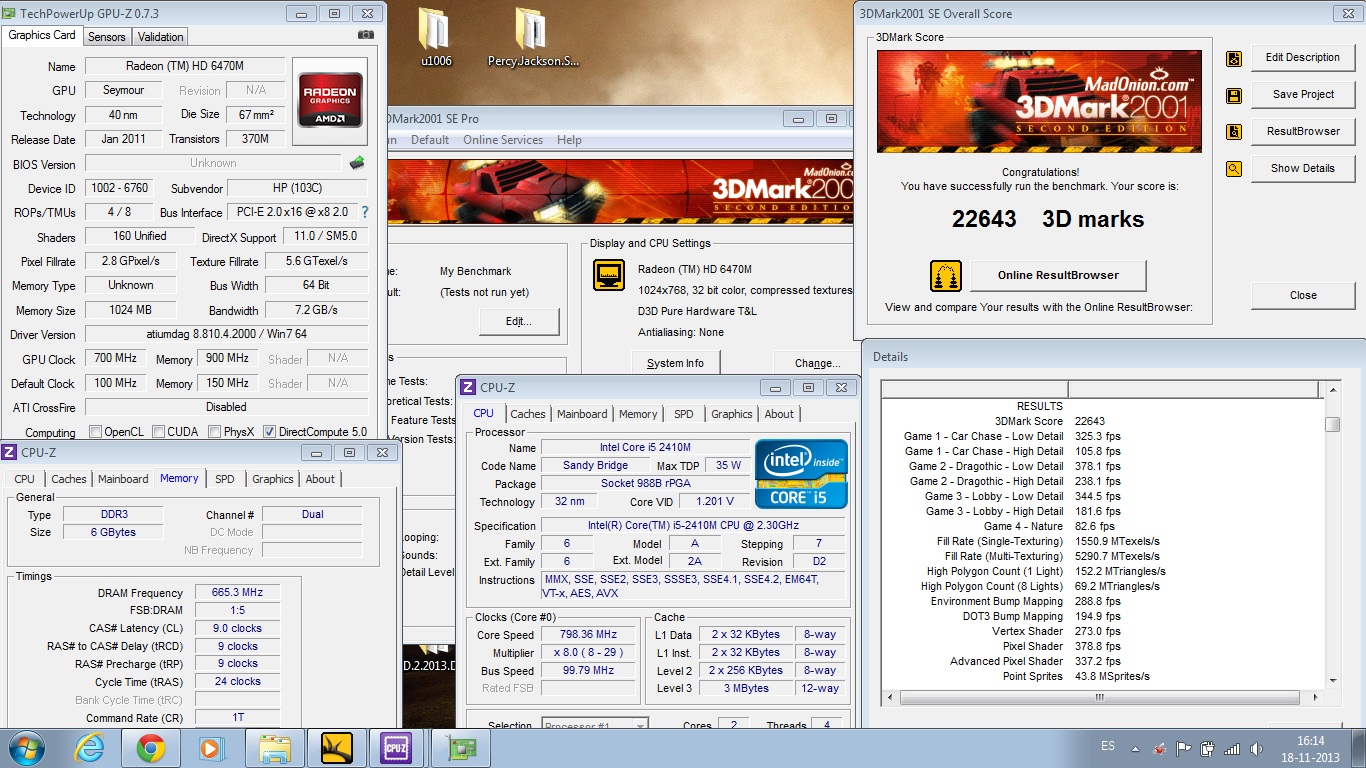This screenshot has width=1366, height=768.
Task: Show hidden tray icons arrow
Action: (x=1135, y=748)
